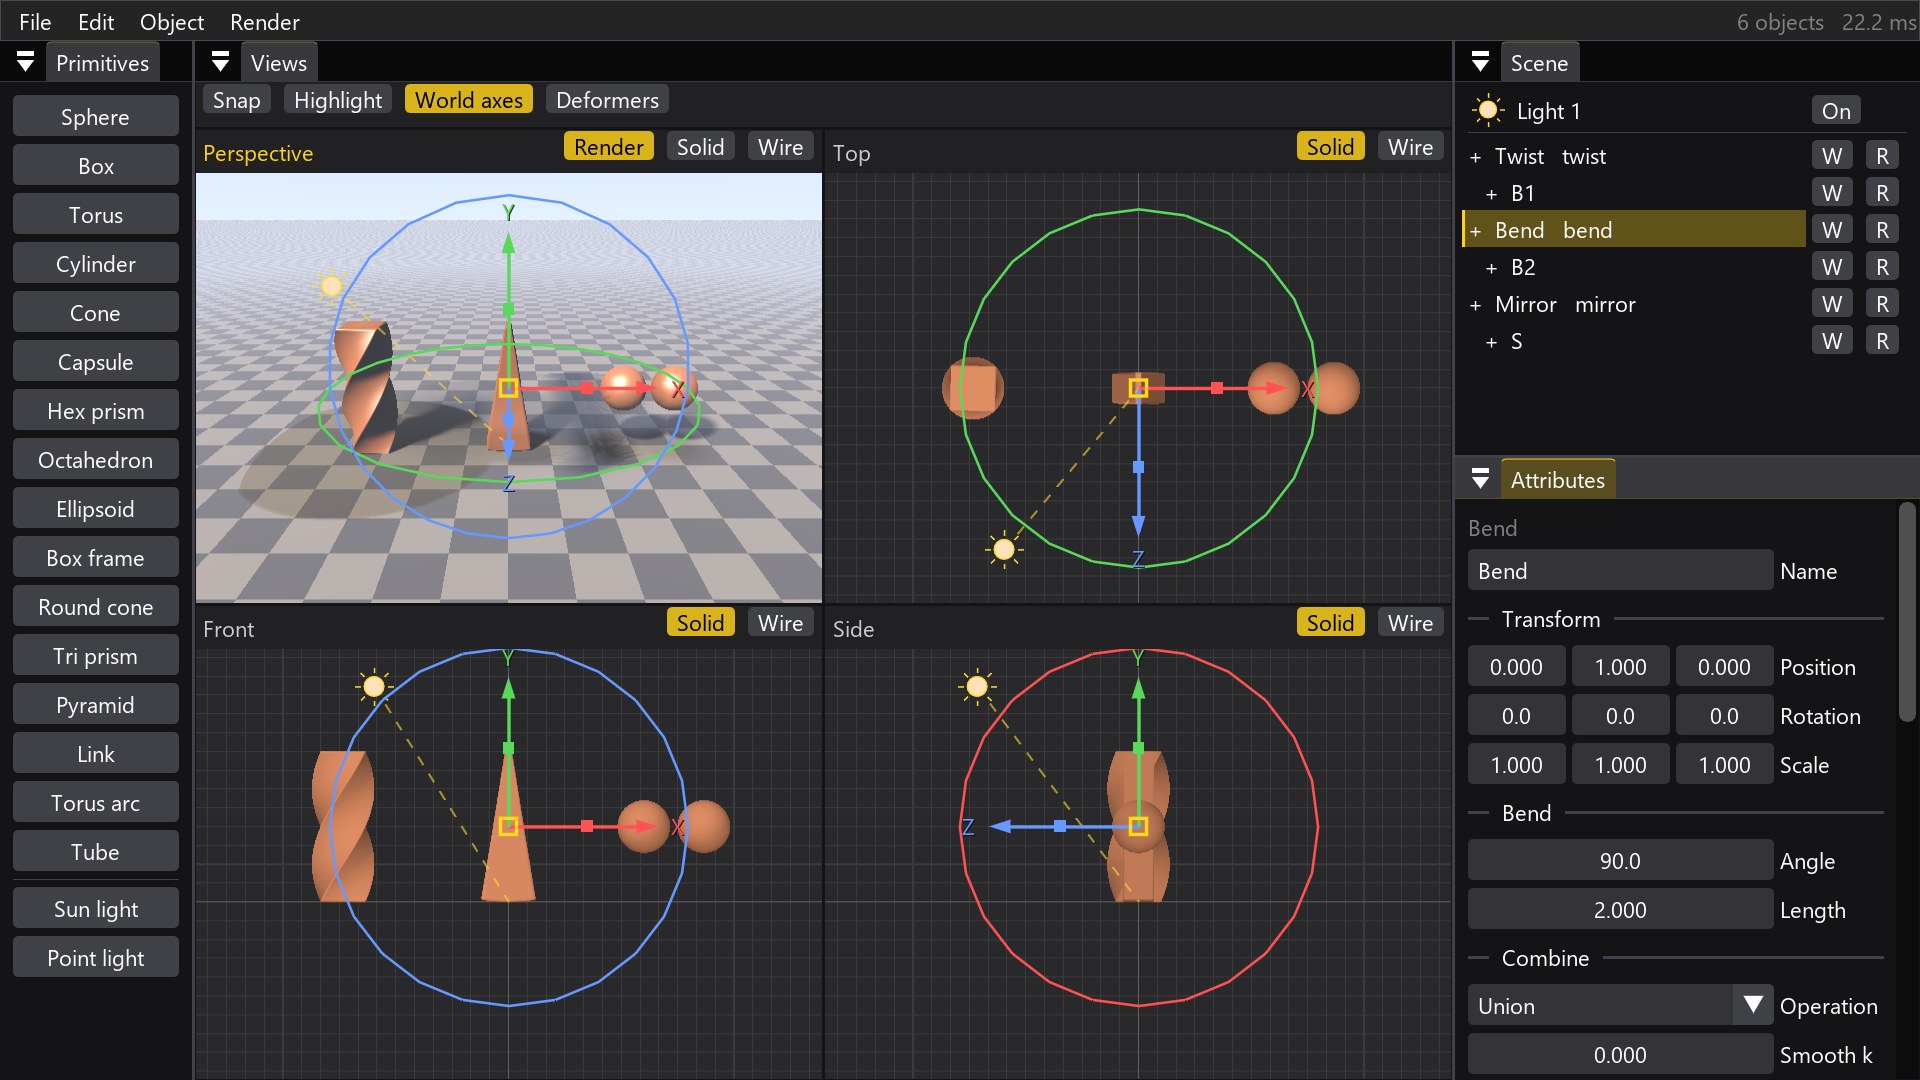The image size is (1920, 1080).
Task: Switch Top view to Wire mode
Action: (1410, 147)
